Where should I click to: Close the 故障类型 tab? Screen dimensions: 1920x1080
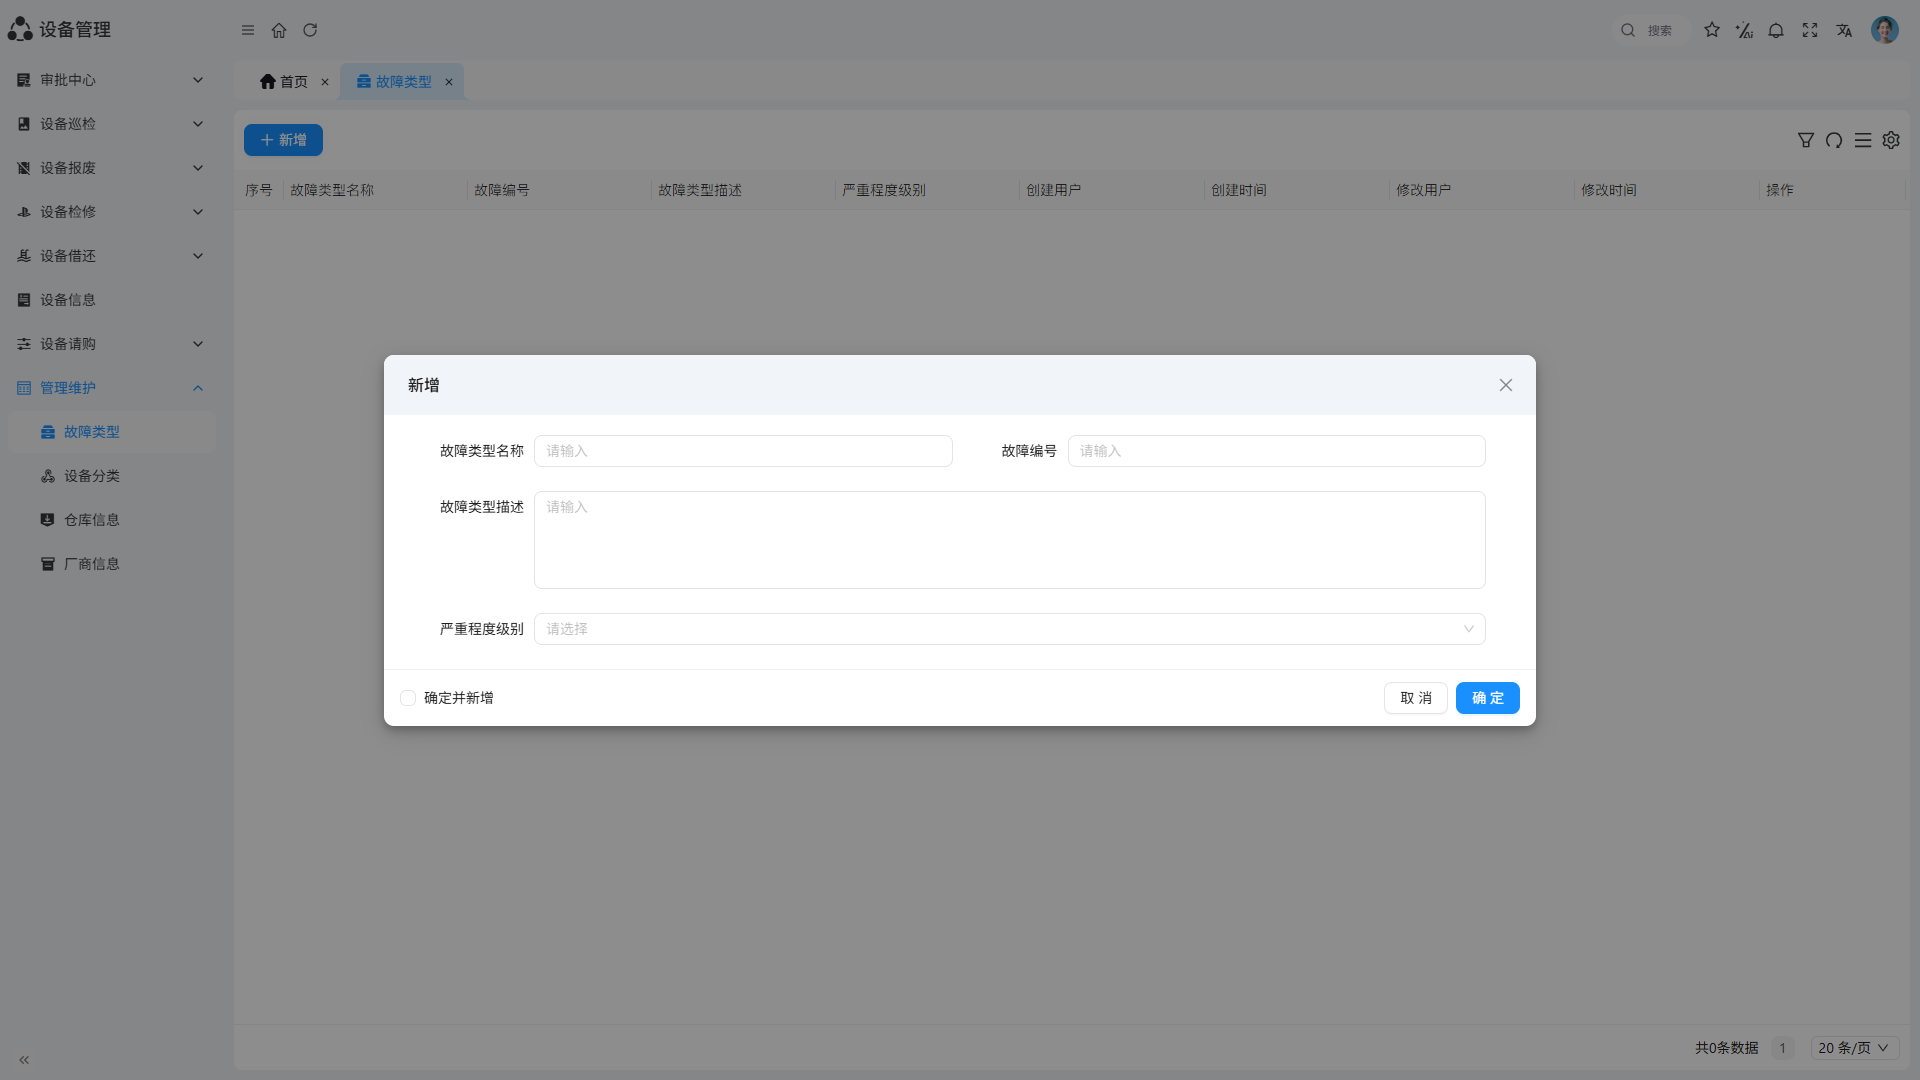[x=449, y=82]
